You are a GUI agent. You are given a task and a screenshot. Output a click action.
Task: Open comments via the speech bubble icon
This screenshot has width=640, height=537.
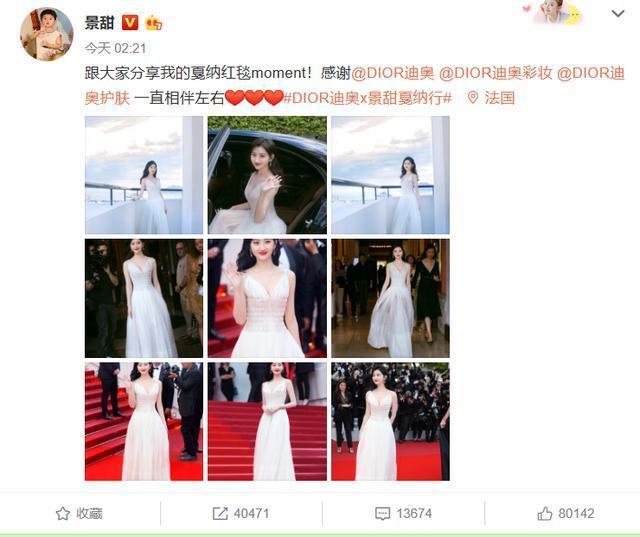[382, 513]
